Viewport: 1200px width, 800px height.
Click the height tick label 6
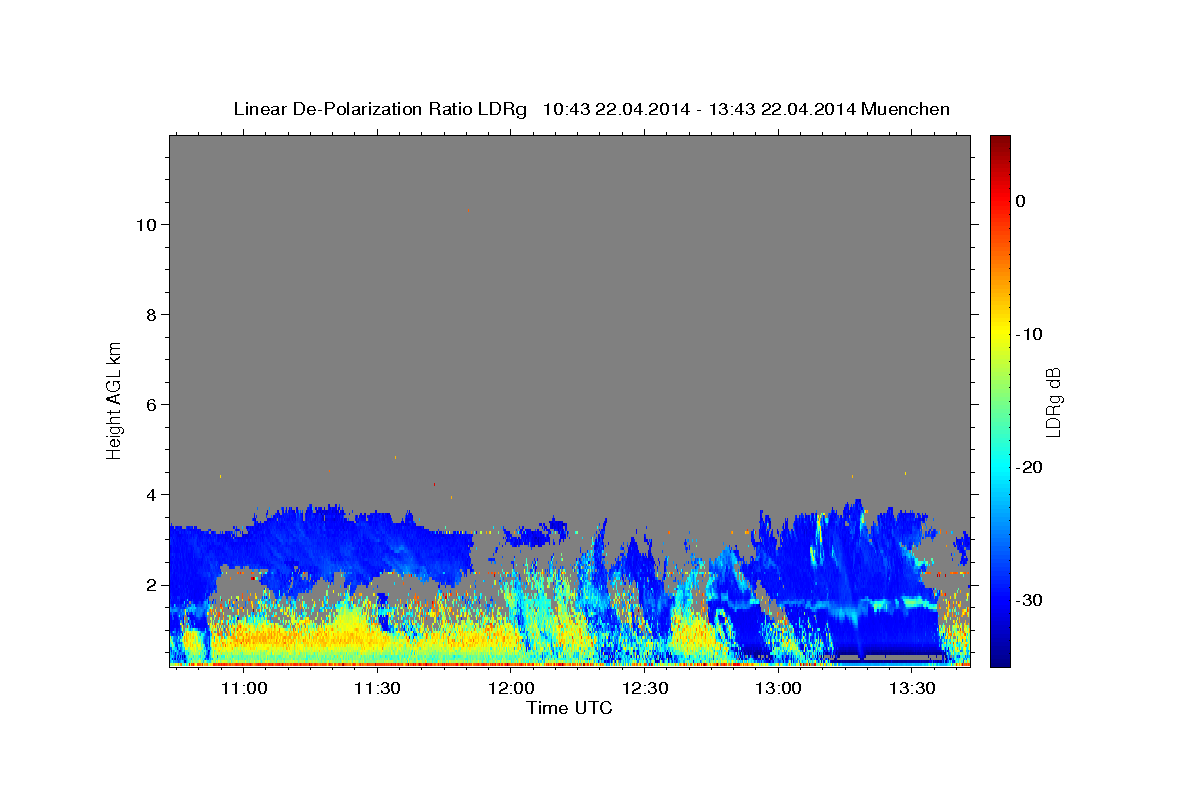[x=151, y=405]
